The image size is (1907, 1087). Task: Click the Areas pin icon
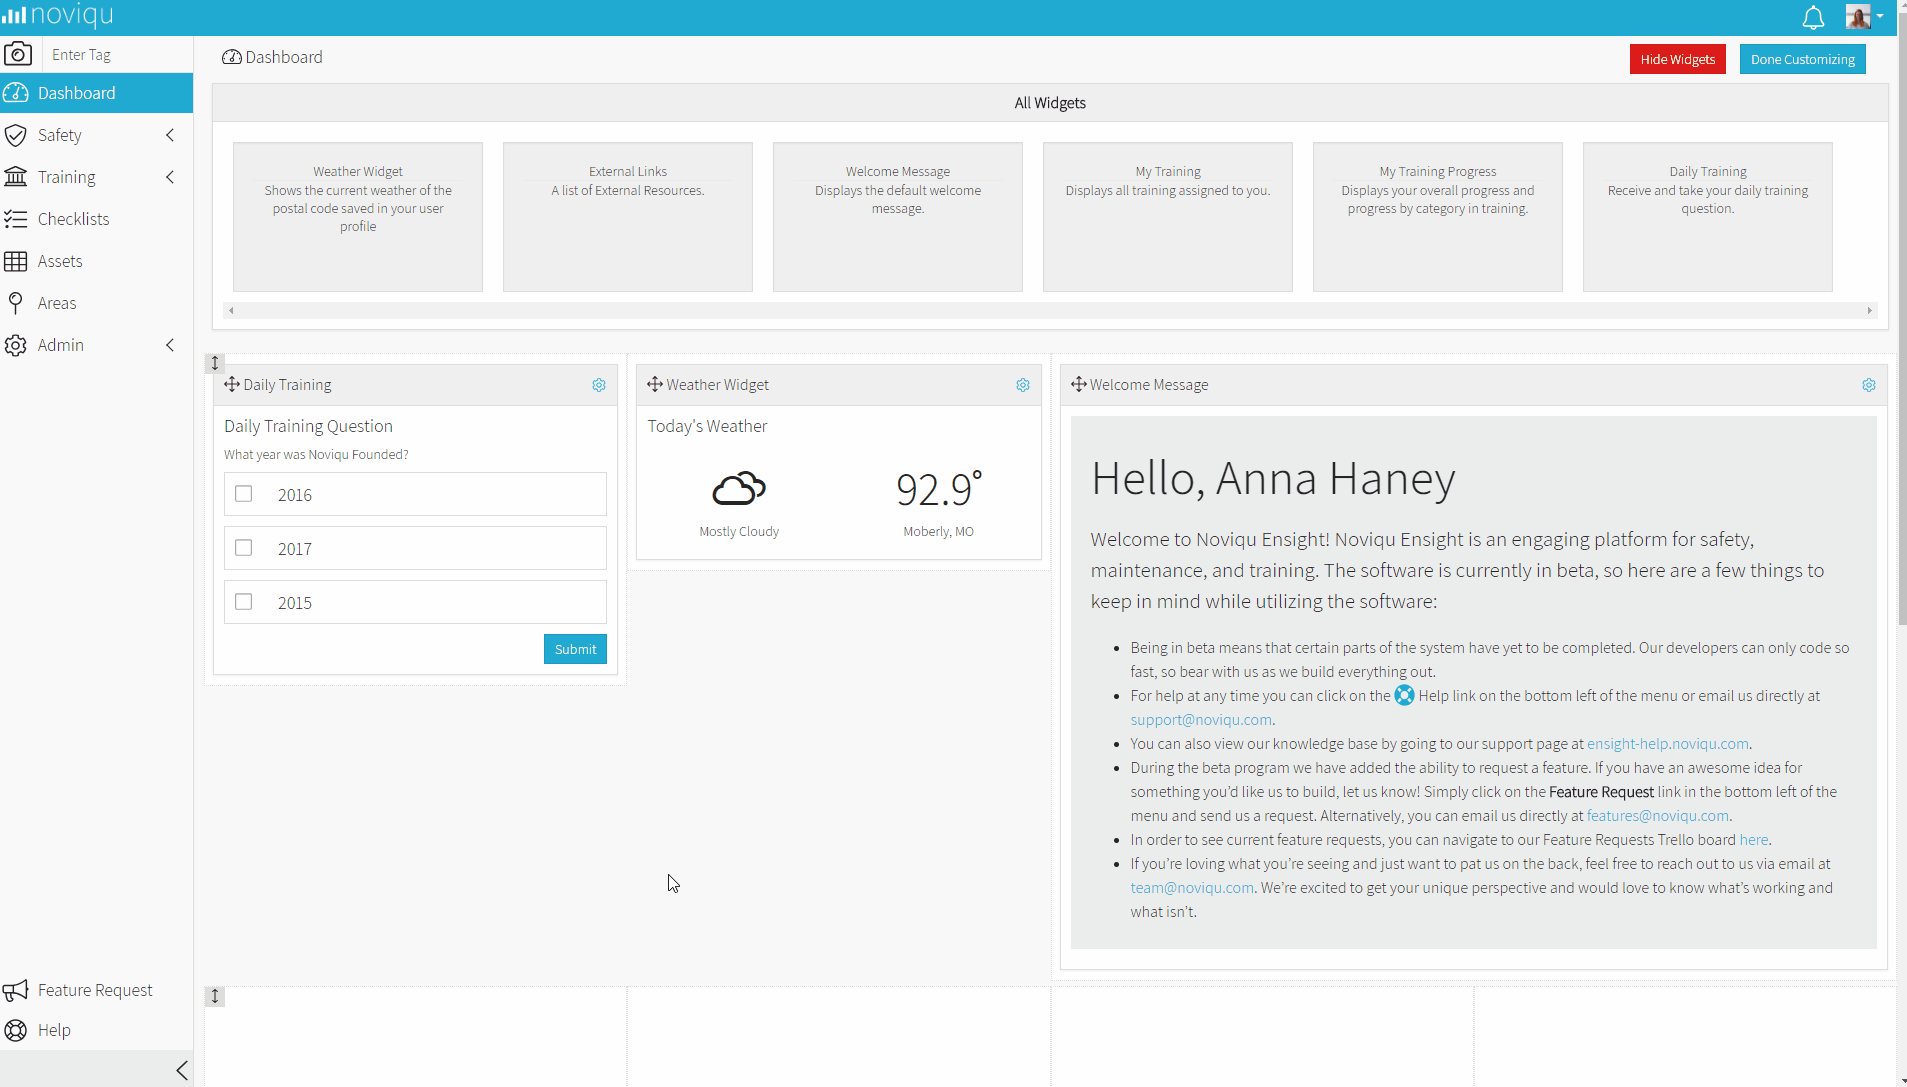point(15,303)
